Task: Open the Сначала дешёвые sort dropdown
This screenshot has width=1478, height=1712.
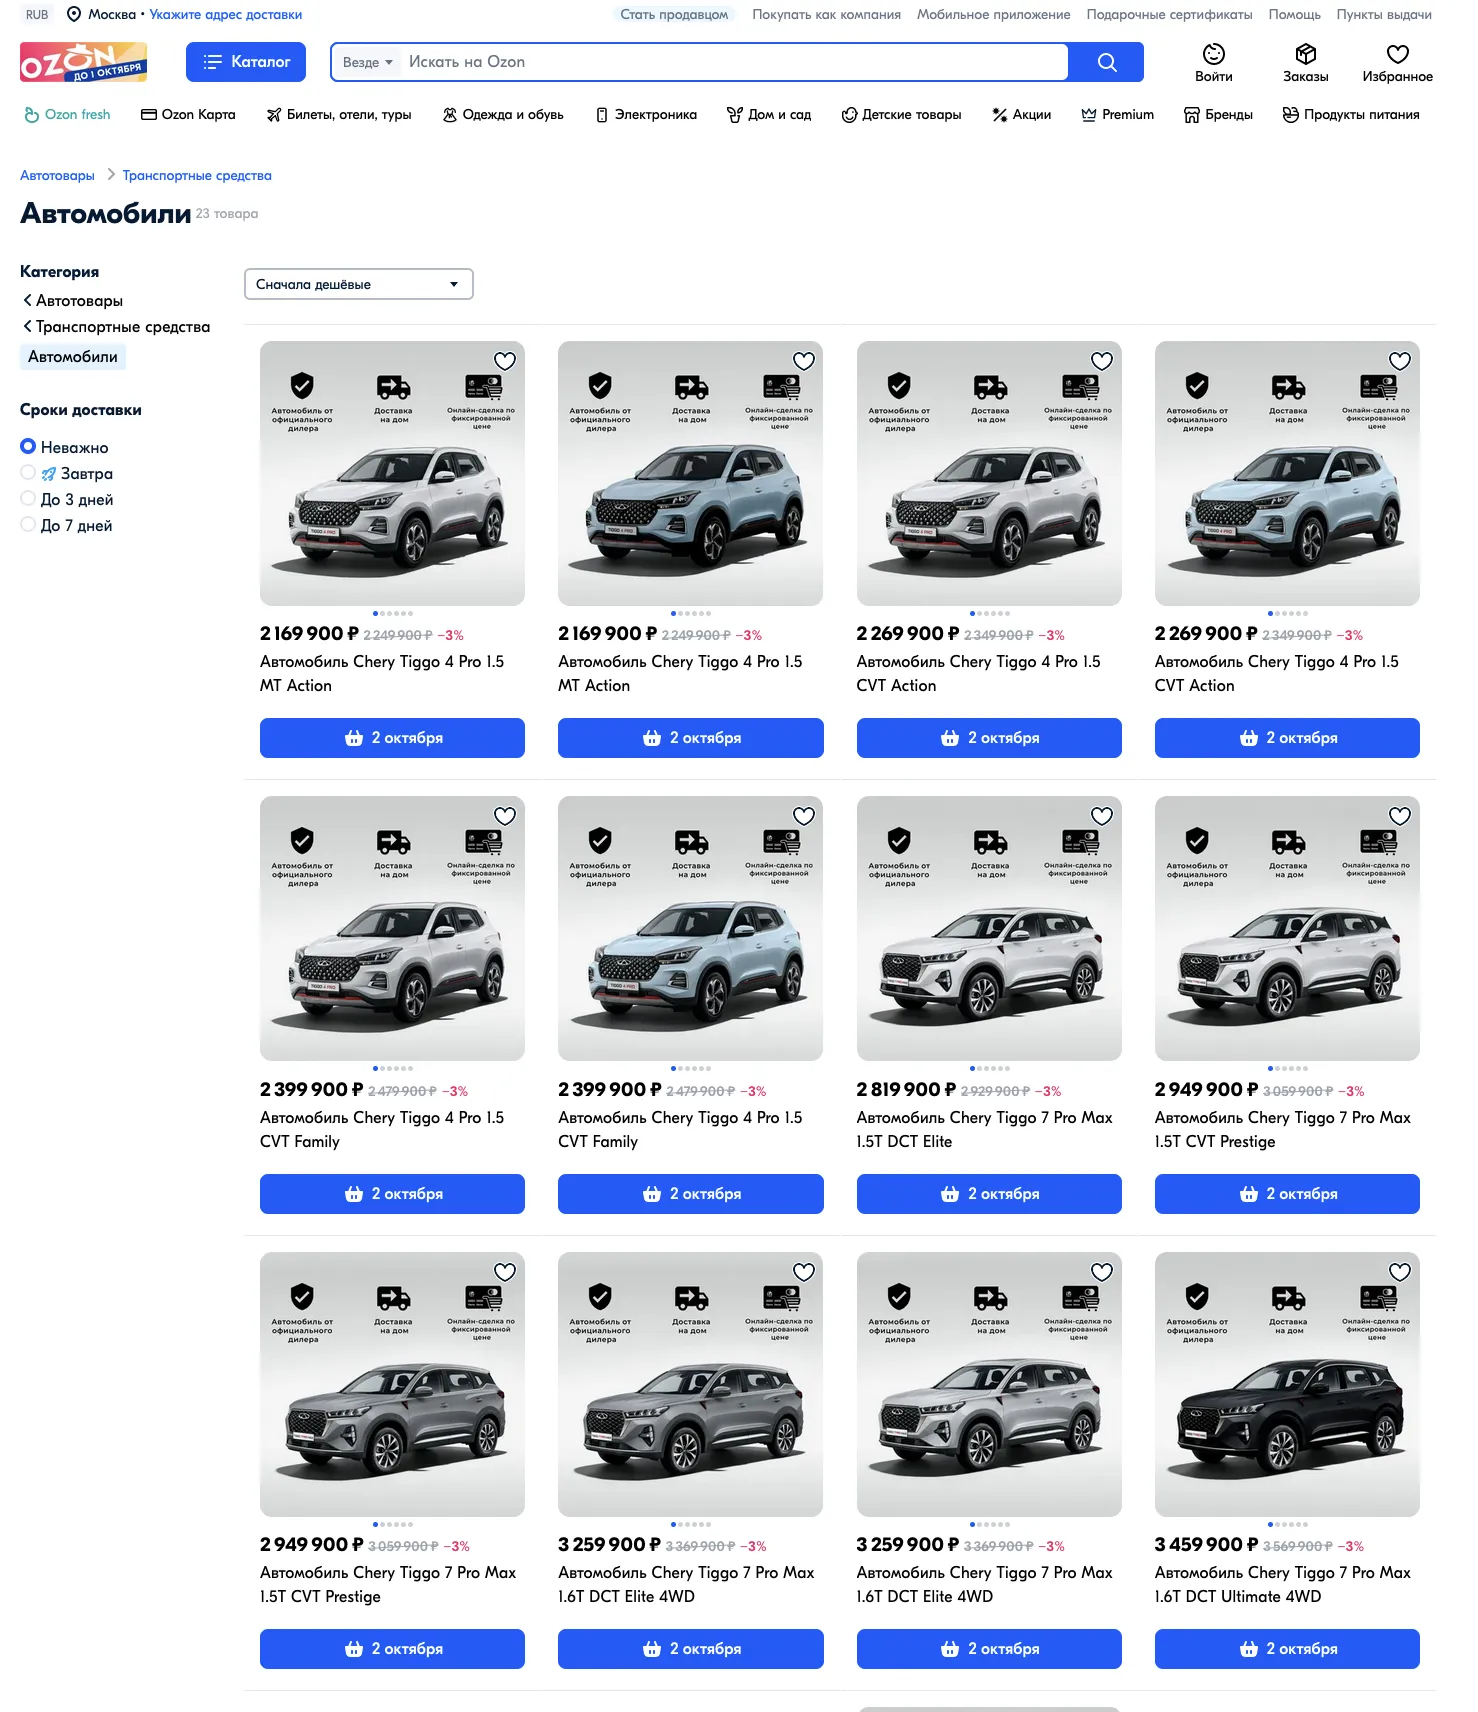Action: [x=358, y=284]
